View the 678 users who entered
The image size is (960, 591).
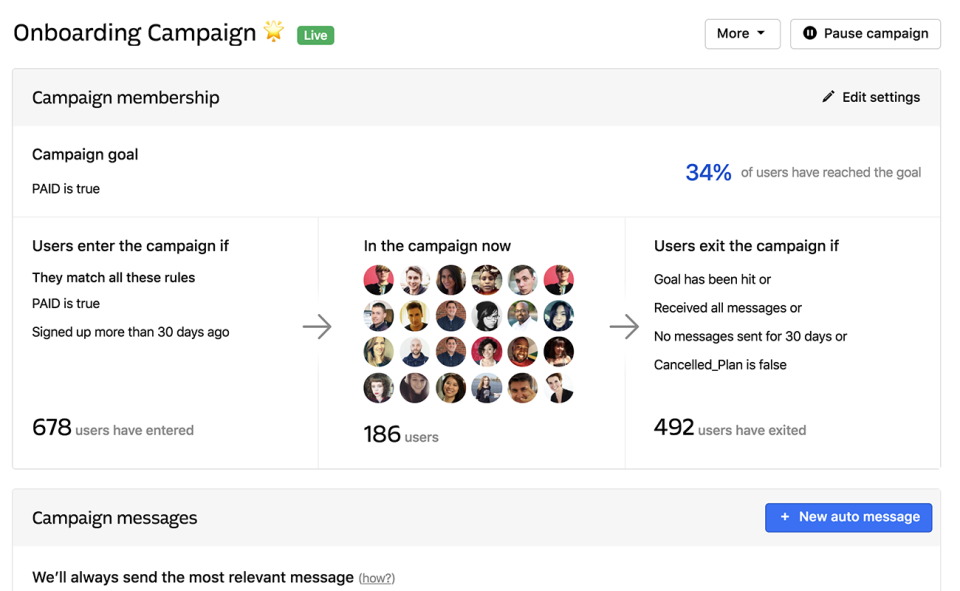pyautogui.click(x=52, y=429)
